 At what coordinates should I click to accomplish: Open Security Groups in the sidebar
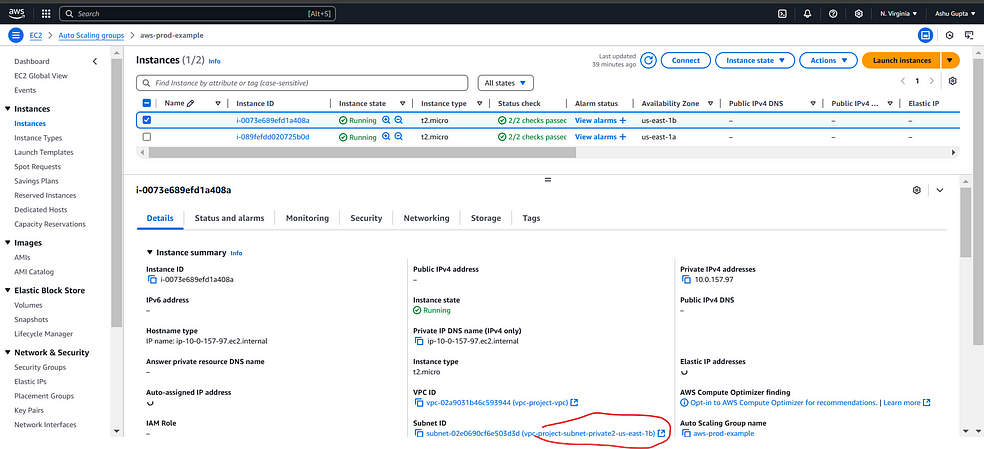tap(40, 367)
